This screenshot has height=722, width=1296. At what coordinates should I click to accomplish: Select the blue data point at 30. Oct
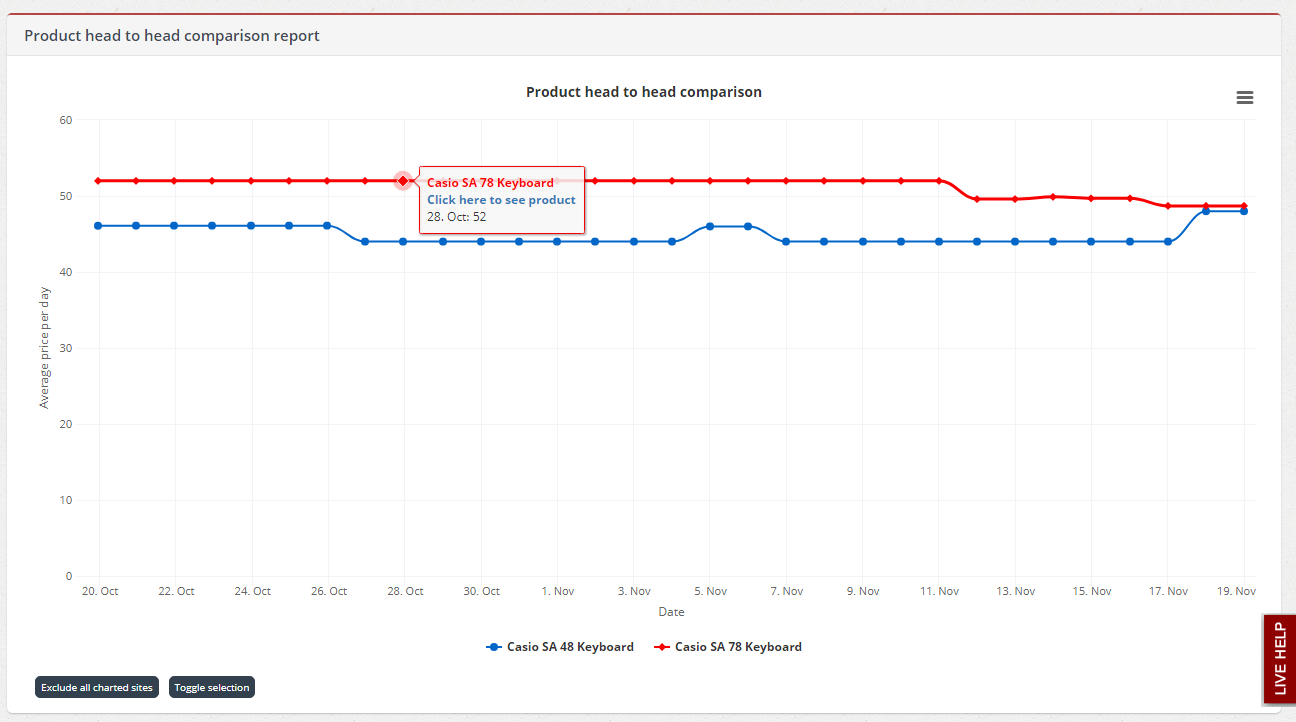pos(481,241)
